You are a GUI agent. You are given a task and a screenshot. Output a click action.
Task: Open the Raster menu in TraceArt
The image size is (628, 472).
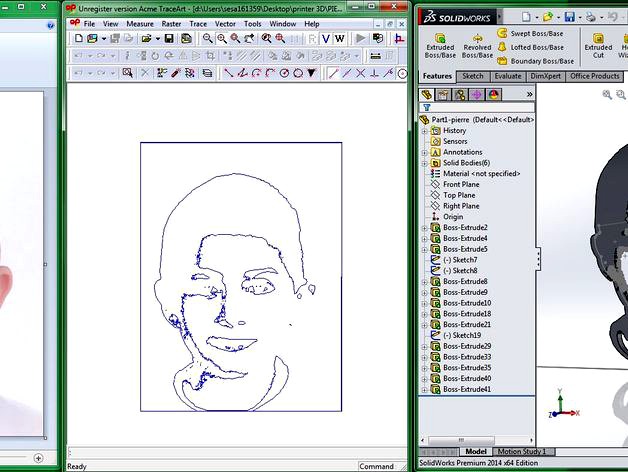click(171, 24)
